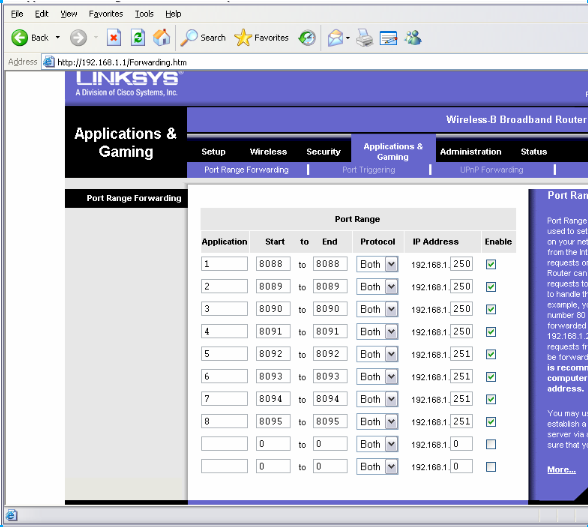This screenshot has height=527, width=588.
Task: Uncheck Enable for application 5
Action: point(490,354)
